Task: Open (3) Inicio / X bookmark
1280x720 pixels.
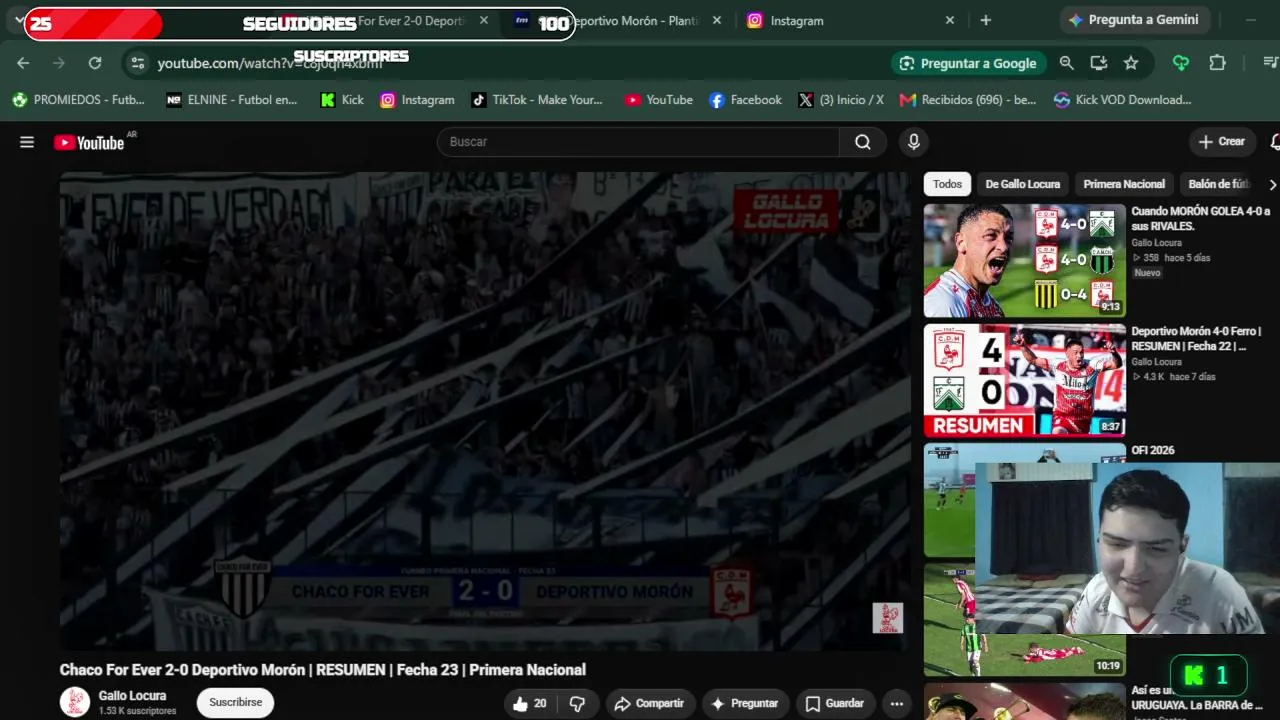Action: pos(841,100)
